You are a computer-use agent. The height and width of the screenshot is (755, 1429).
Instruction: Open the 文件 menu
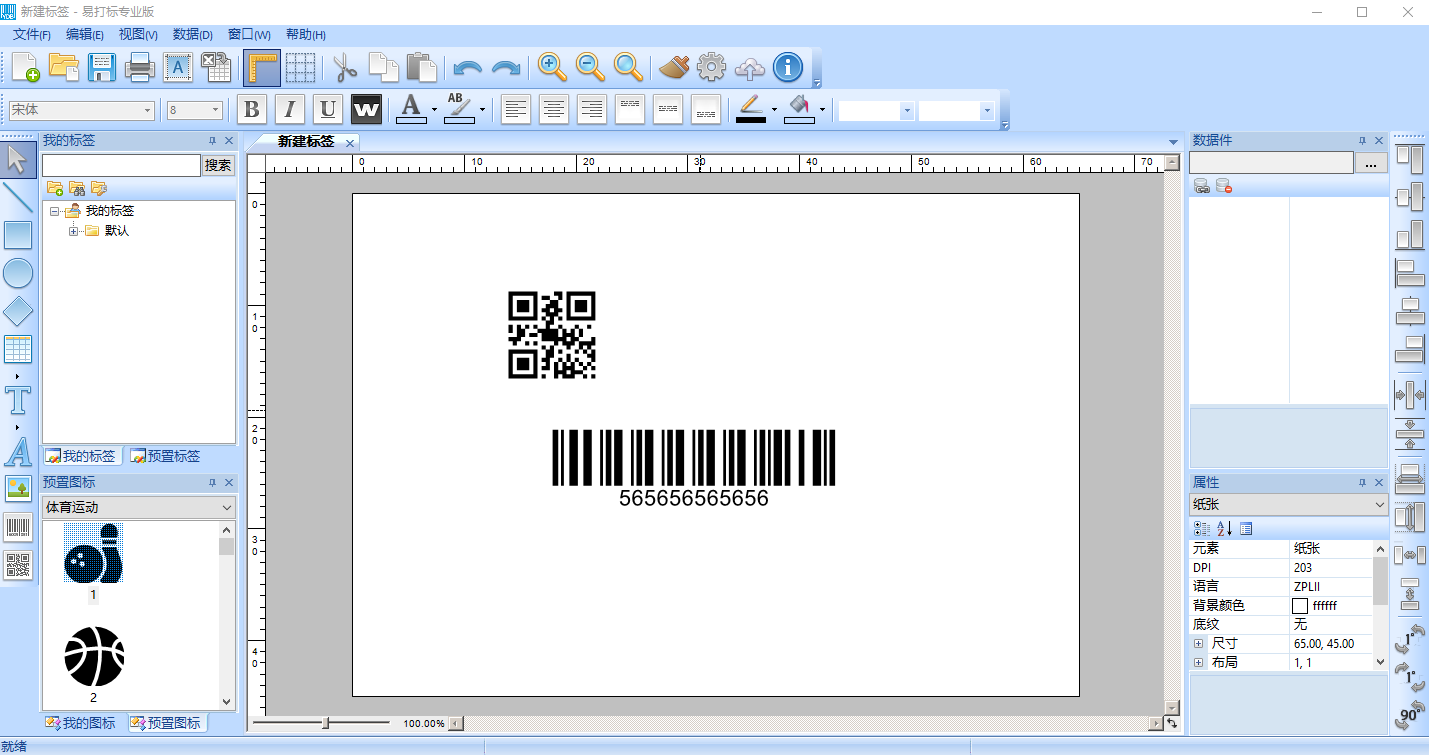(x=32, y=34)
